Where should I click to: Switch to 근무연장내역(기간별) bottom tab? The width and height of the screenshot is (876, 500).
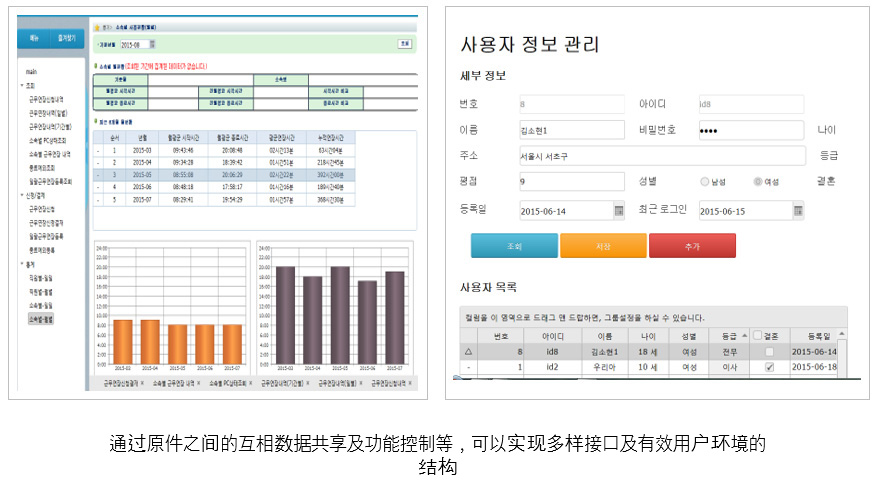click(283, 383)
